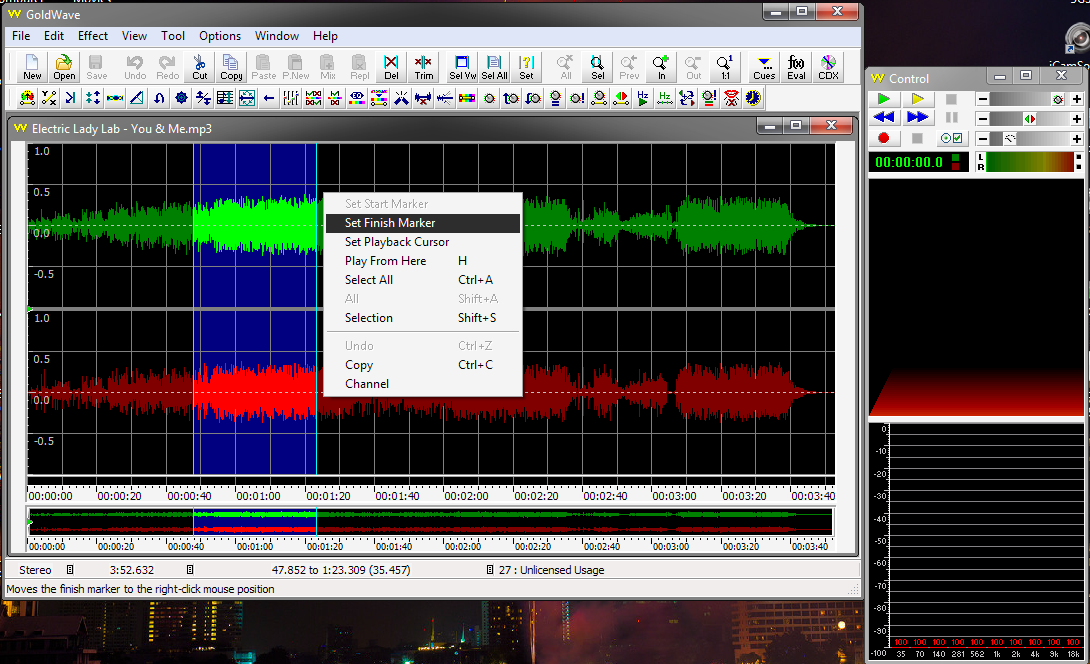Click the yellow play button in Control
The width and height of the screenshot is (1090, 664).
pyautogui.click(x=918, y=99)
